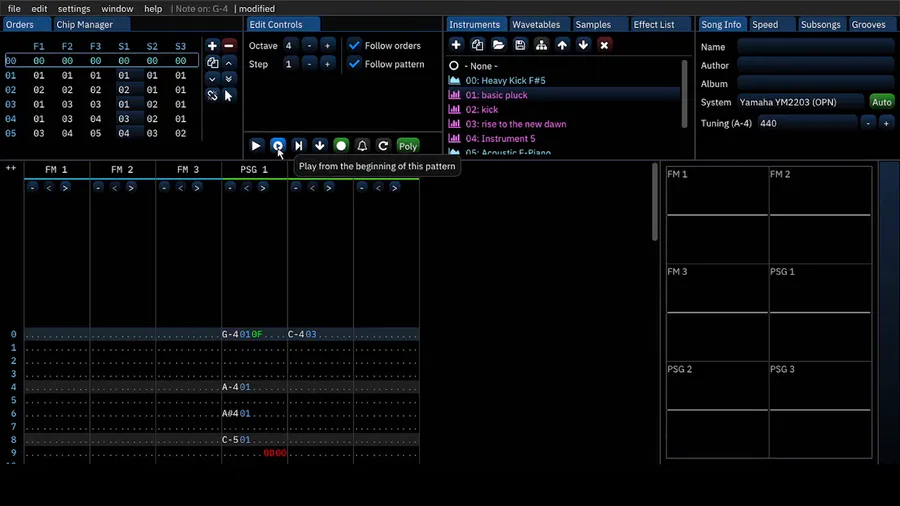Click the Tuning (A-4) value field 440
Viewport: 900px width, 506px height.
807,123
